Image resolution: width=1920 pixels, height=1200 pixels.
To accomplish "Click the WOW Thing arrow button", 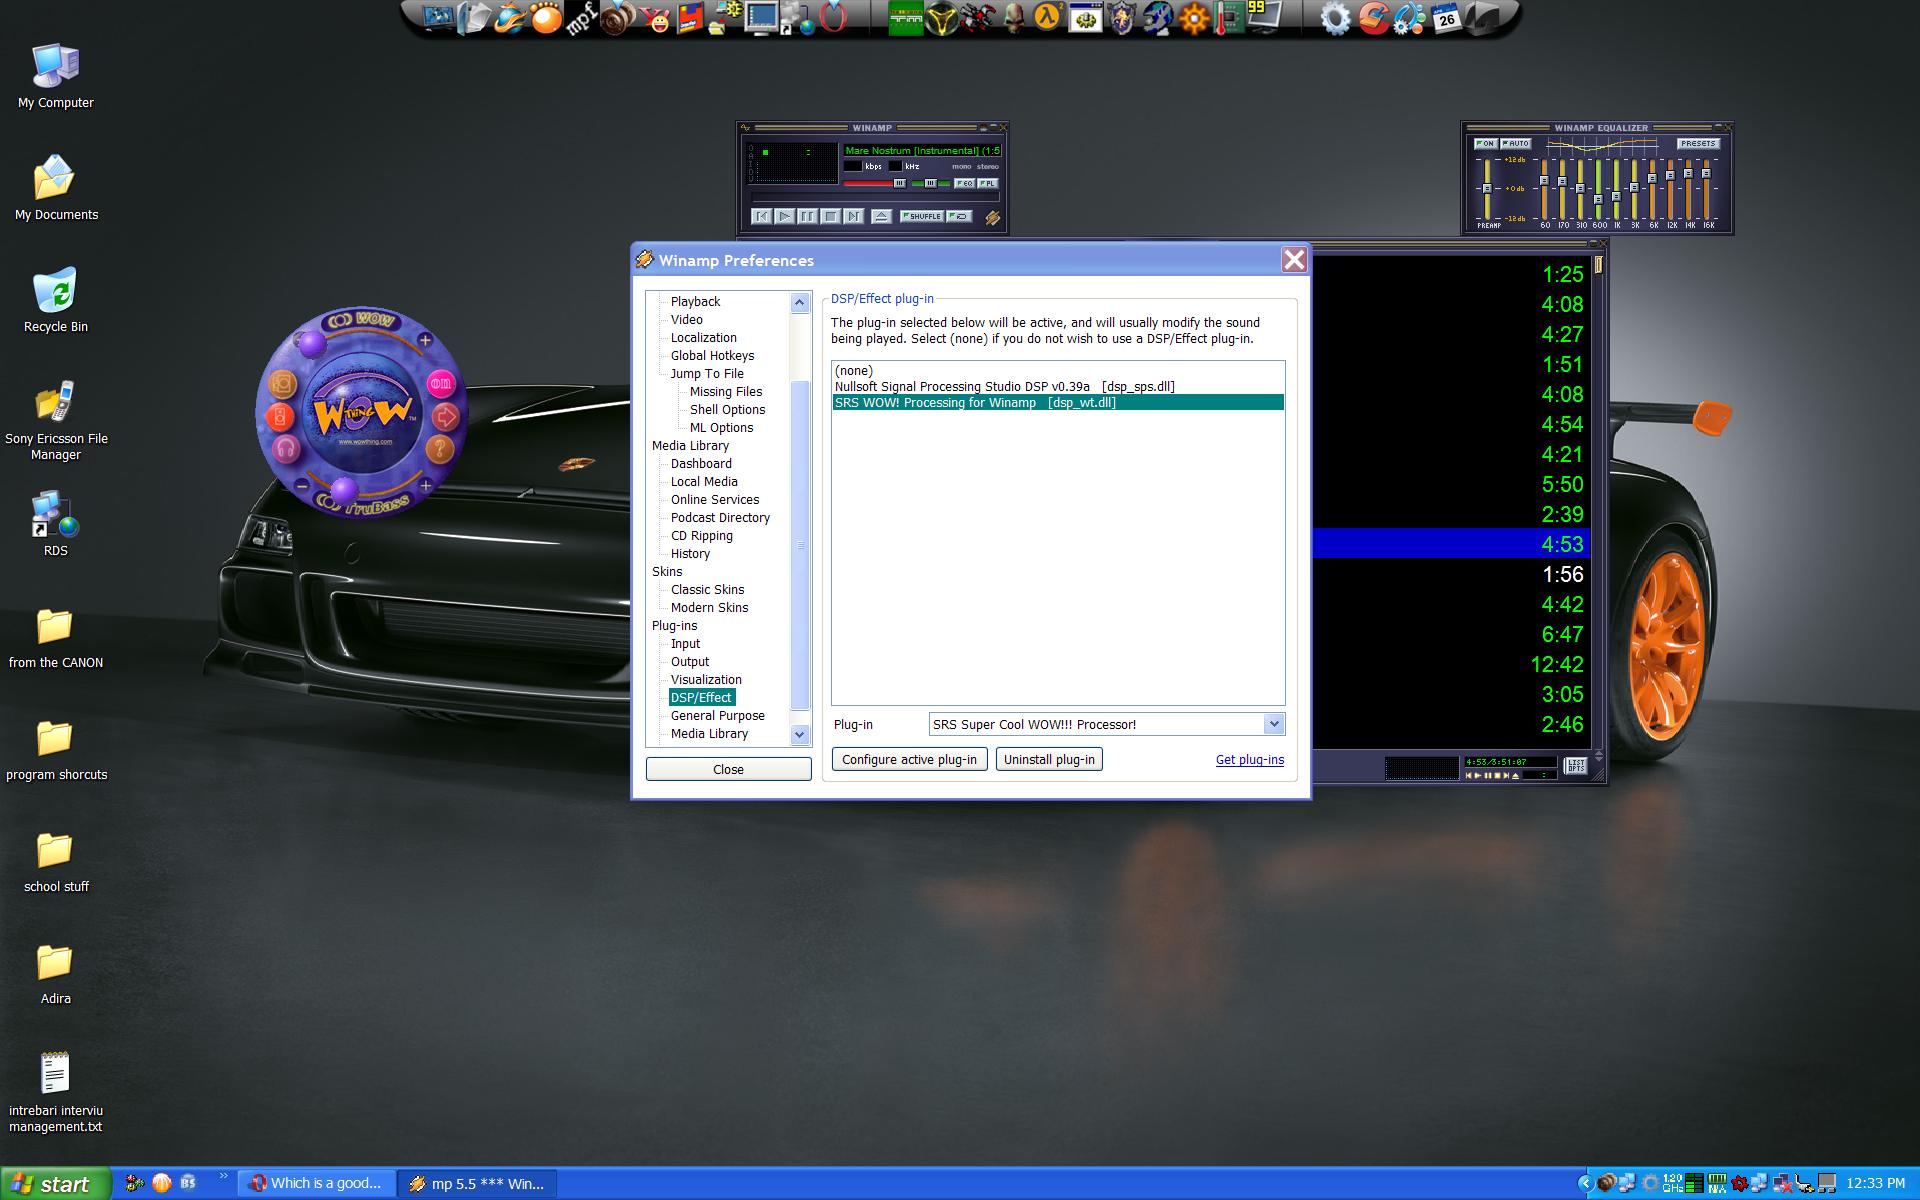I will [x=445, y=416].
